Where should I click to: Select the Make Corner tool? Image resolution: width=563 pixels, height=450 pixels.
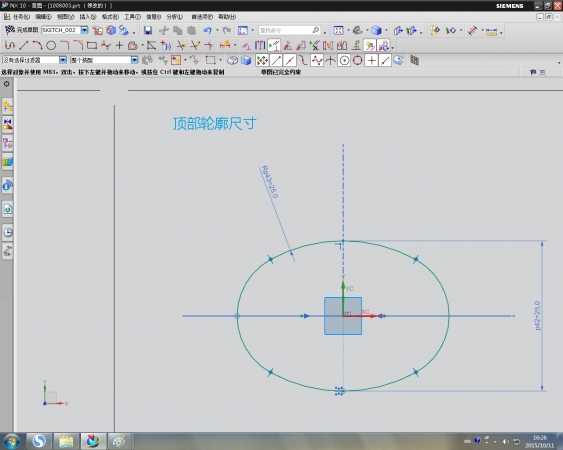click(209, 46)
